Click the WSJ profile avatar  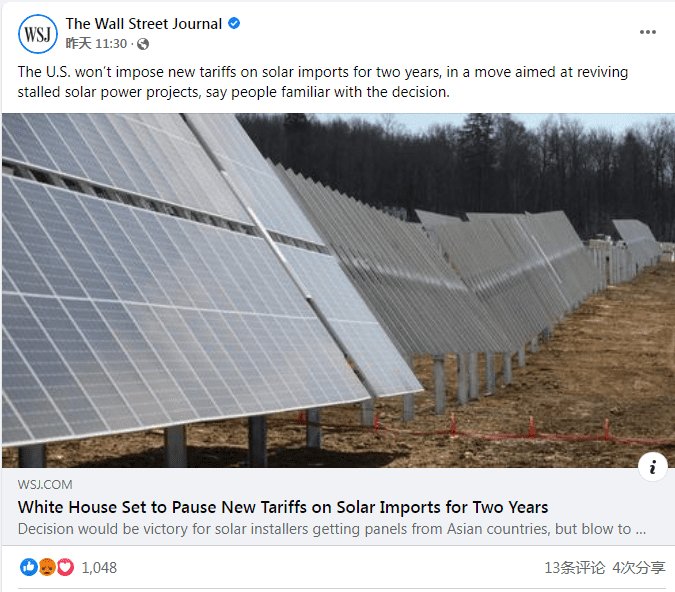click(38, 34)
